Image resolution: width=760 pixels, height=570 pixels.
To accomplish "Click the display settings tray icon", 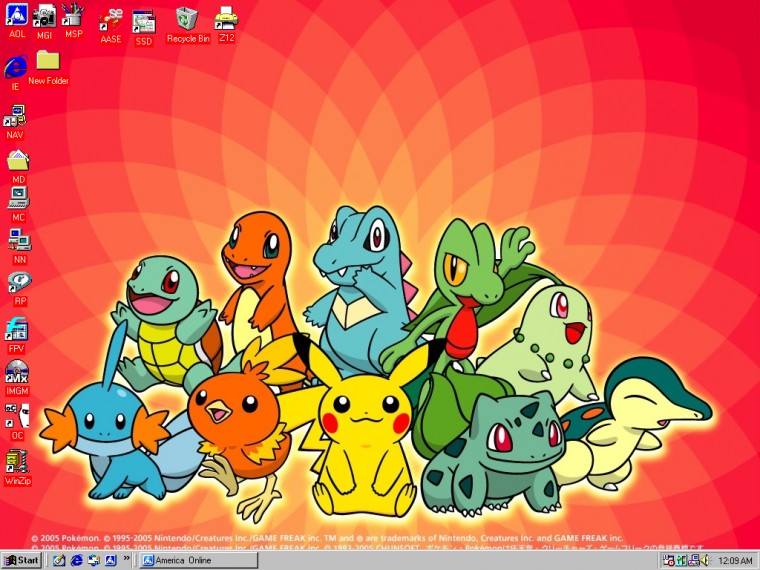I will pos(694,560).
